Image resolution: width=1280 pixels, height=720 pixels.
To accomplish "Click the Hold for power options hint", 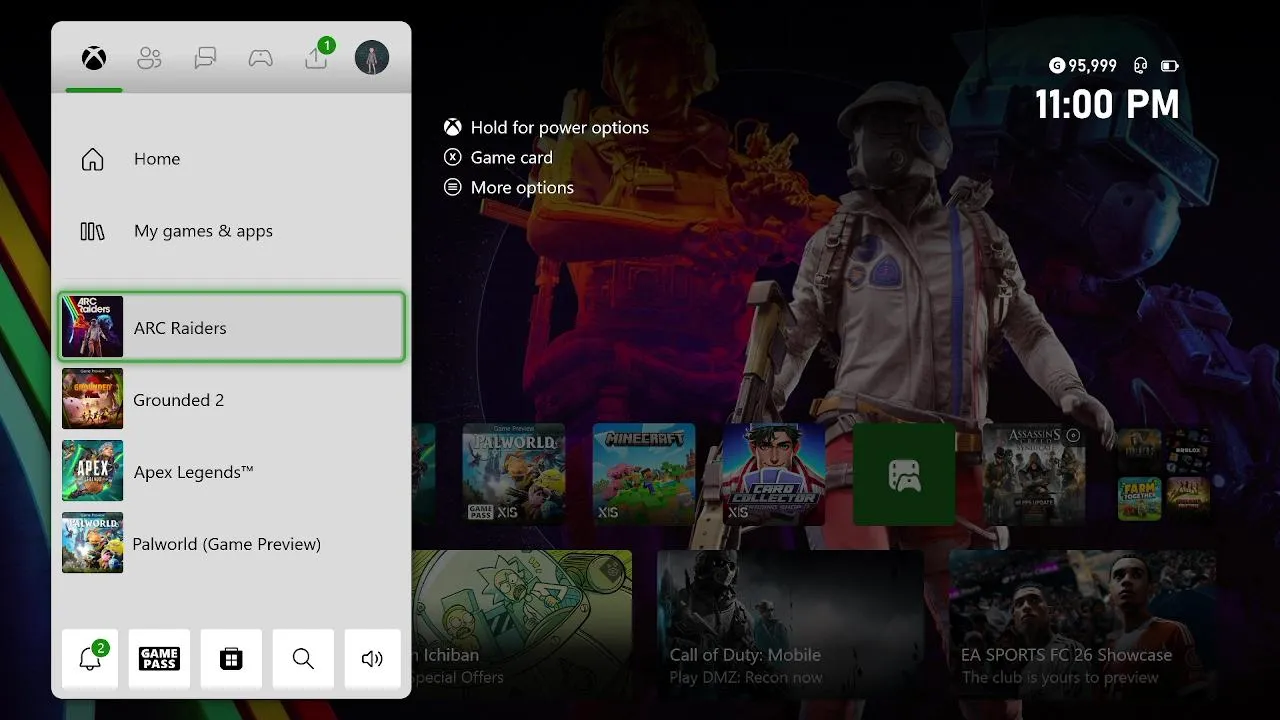I will (x=560, y=127).
